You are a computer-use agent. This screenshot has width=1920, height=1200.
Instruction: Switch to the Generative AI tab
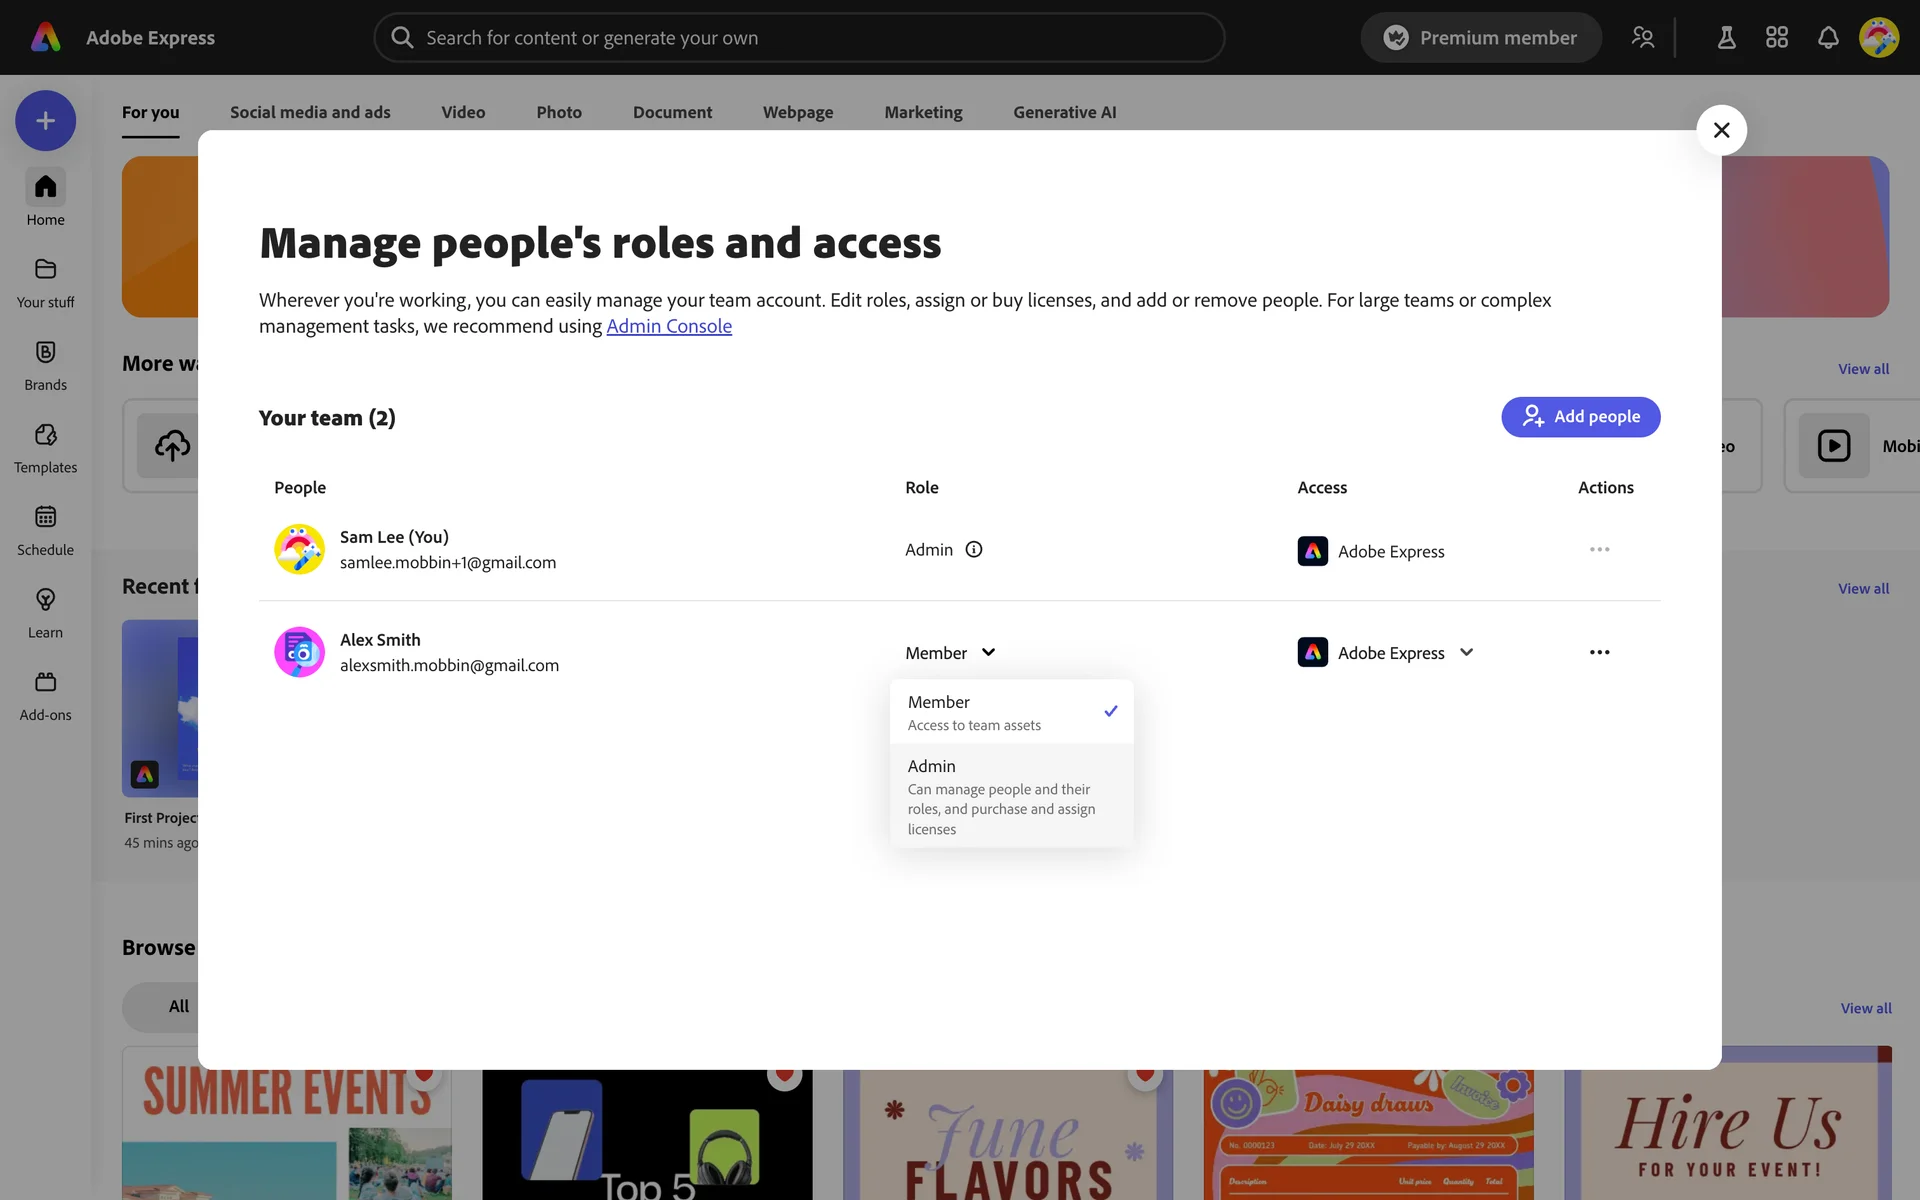click(x=1064, y=113)
